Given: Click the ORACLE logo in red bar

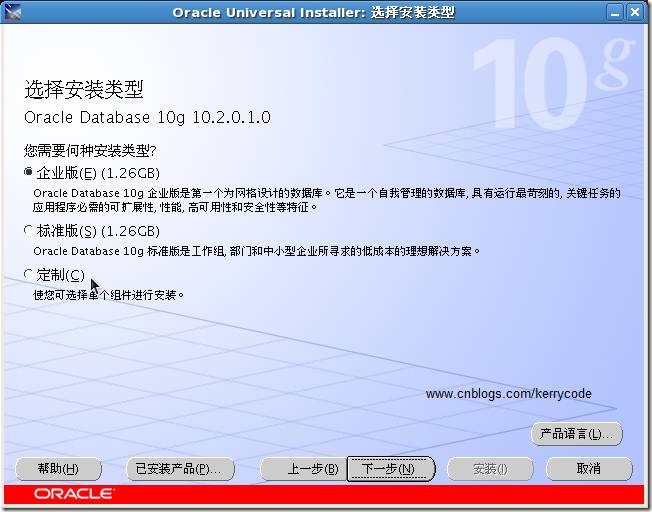Looking at the screenshot, I should tap(74, 494).
